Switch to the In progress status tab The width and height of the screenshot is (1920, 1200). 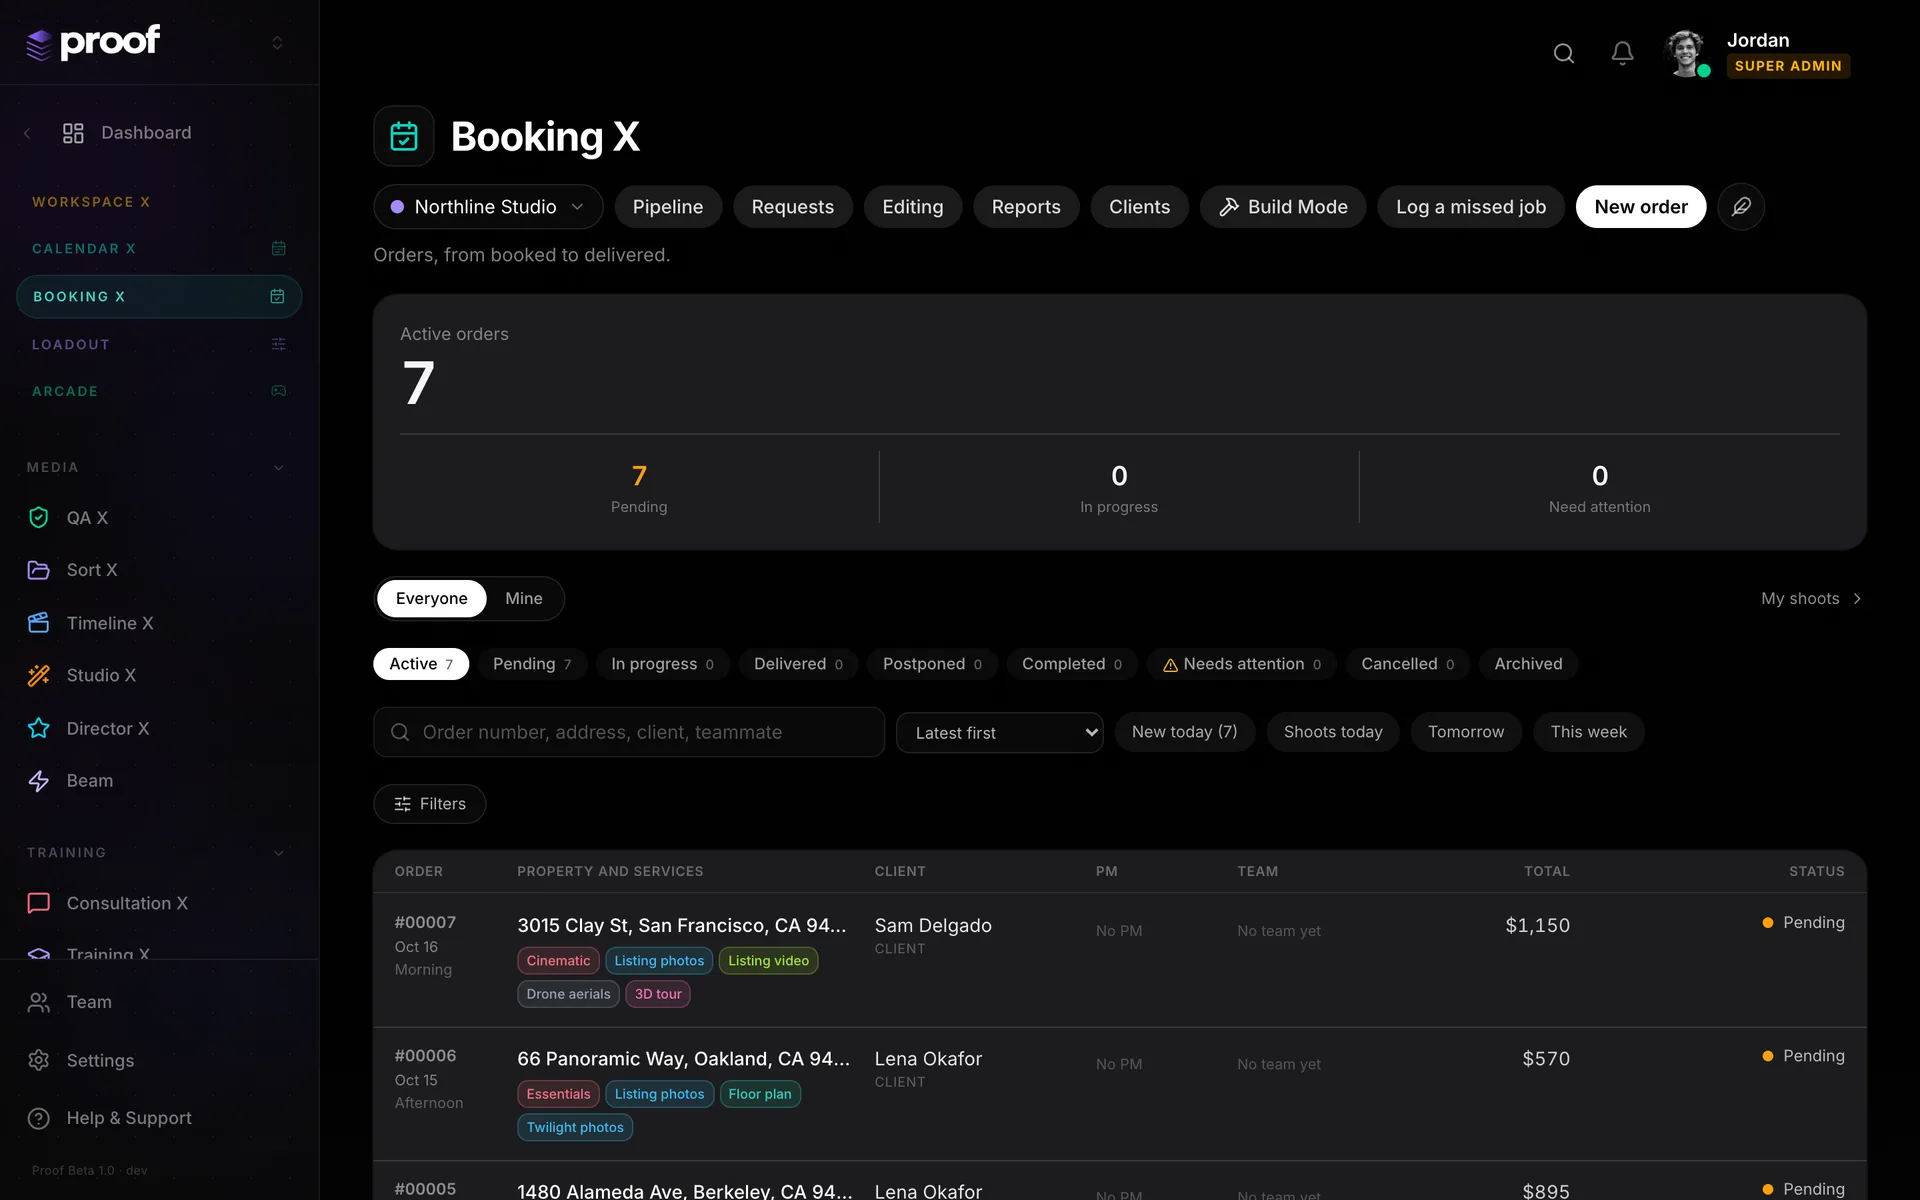point(662,664)
